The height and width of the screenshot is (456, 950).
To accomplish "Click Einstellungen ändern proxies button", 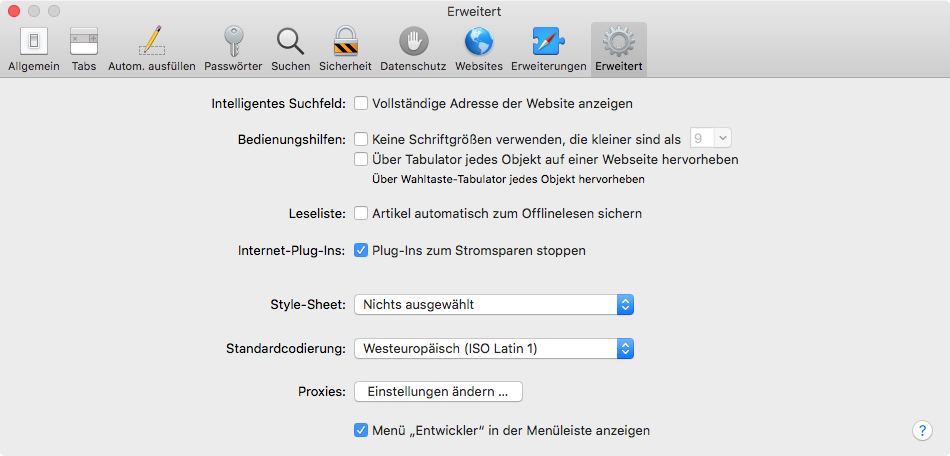I will click(438, 392).
